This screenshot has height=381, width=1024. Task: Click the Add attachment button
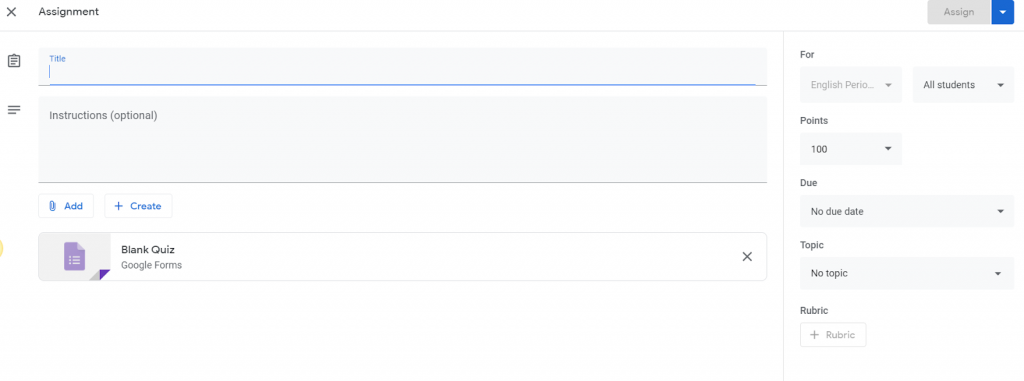66,206
